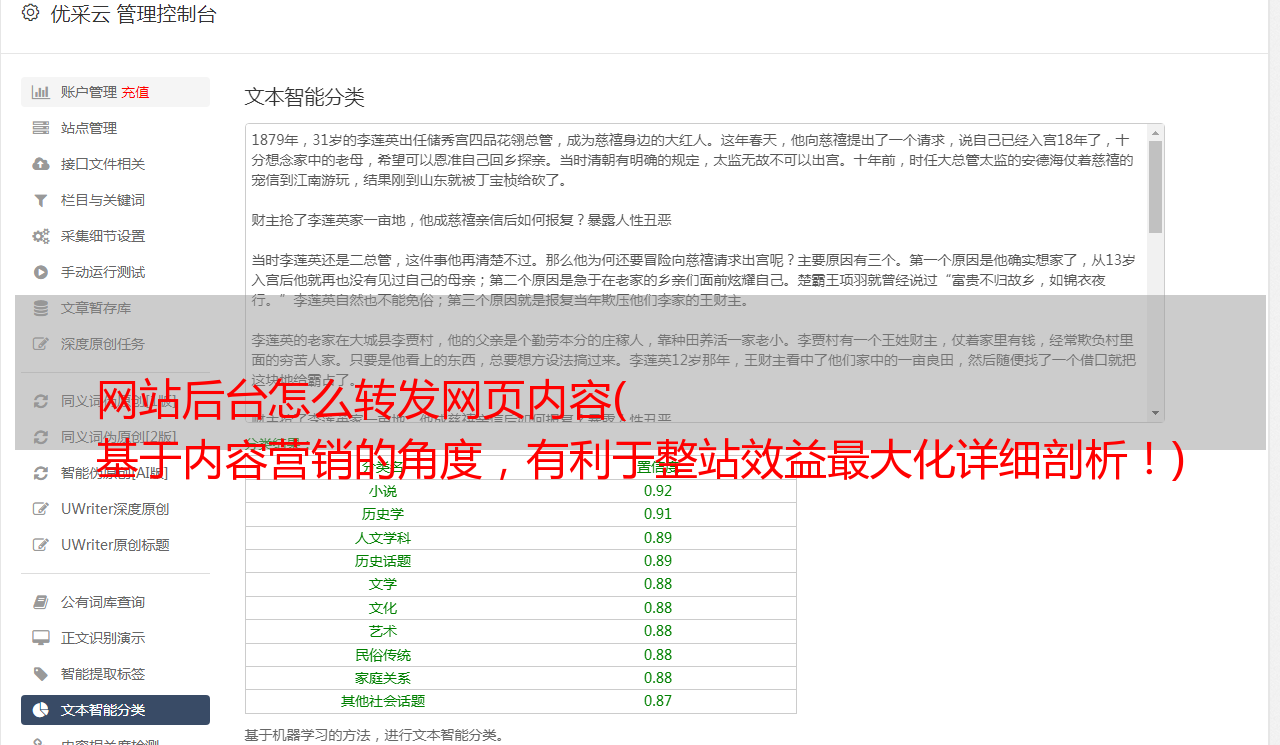Click the 0.92 confidence value
The width and height of the screenshot is (1280, 745).
[x=658, y=491]
